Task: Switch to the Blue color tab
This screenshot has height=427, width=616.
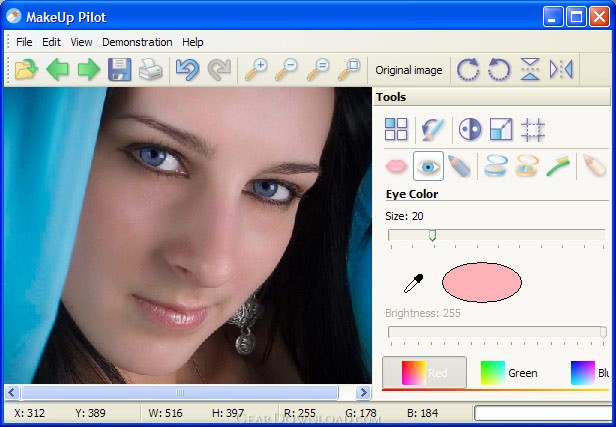Action: 589,372
